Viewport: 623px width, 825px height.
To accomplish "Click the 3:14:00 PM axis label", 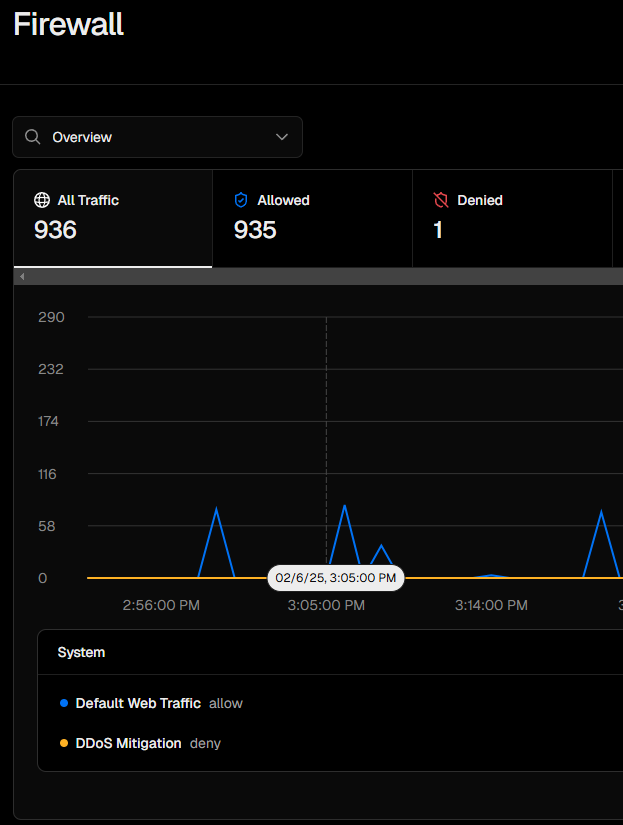I will tap(491, 605).
